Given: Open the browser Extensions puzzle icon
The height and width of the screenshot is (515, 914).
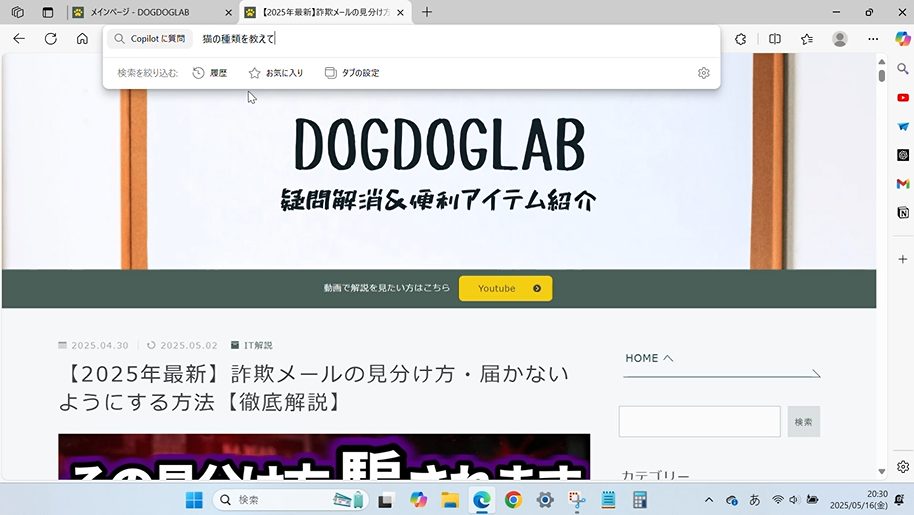Looking at the screenshot, I should point(741,39).
